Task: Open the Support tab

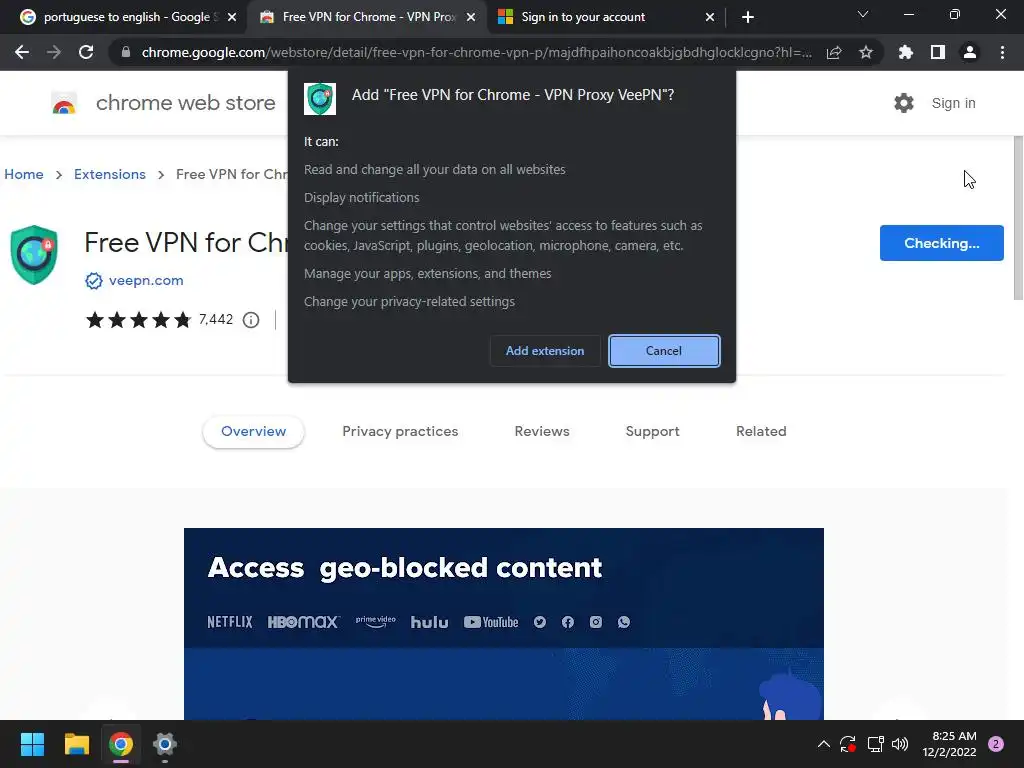Action: (x=652, y=432)
